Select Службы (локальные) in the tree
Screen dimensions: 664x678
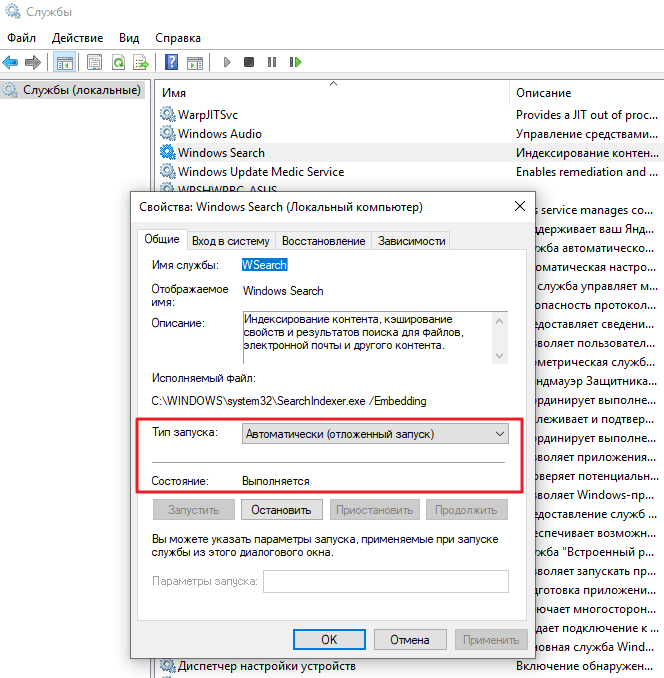pos(82,90)
